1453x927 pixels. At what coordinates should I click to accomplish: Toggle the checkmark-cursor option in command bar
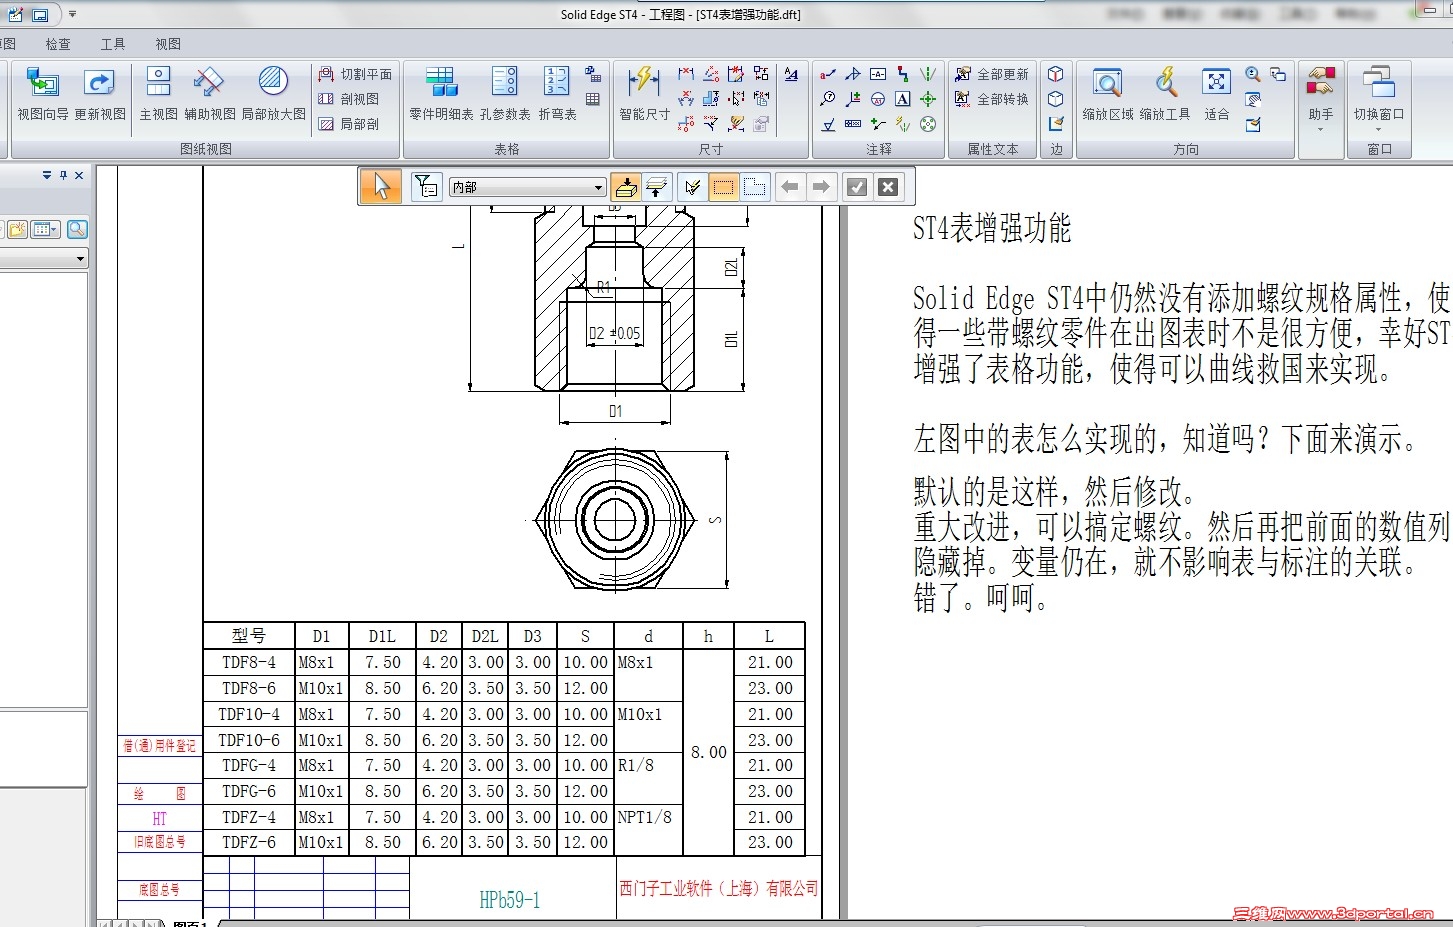pyautogui.click(x=692, y=186)
